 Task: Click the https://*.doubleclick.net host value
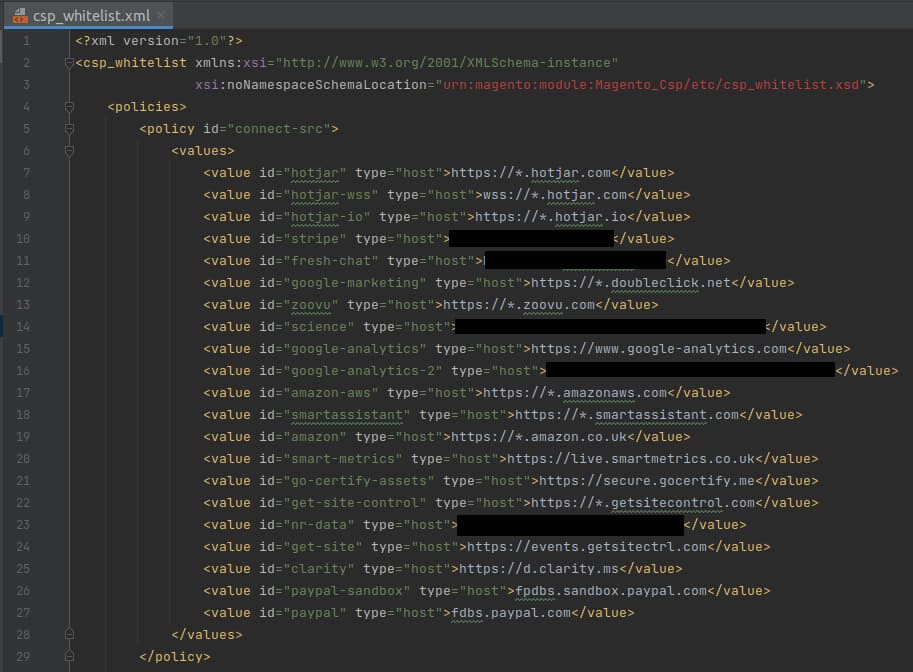click(631, 283)
